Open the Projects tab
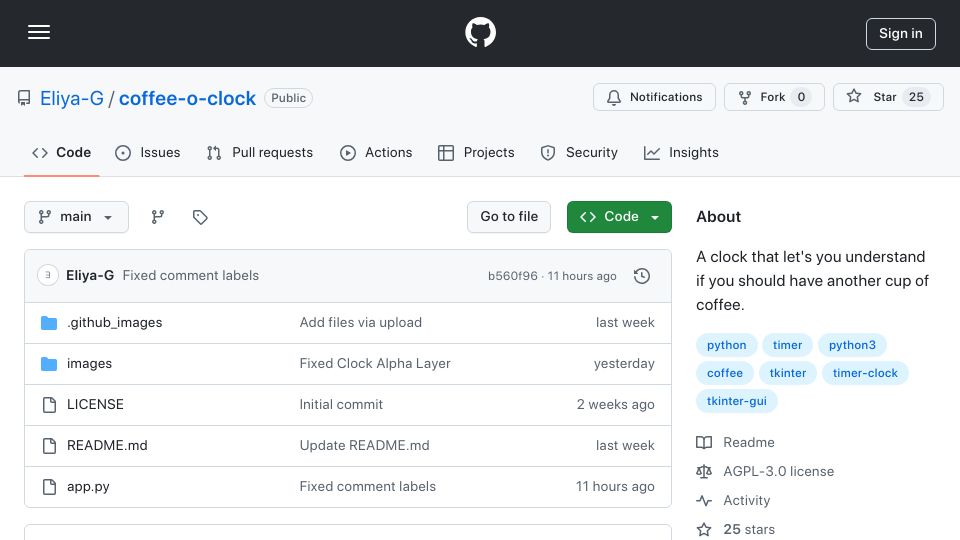The image size is (960, 540). pyautogui.click(x=476, y=152)
